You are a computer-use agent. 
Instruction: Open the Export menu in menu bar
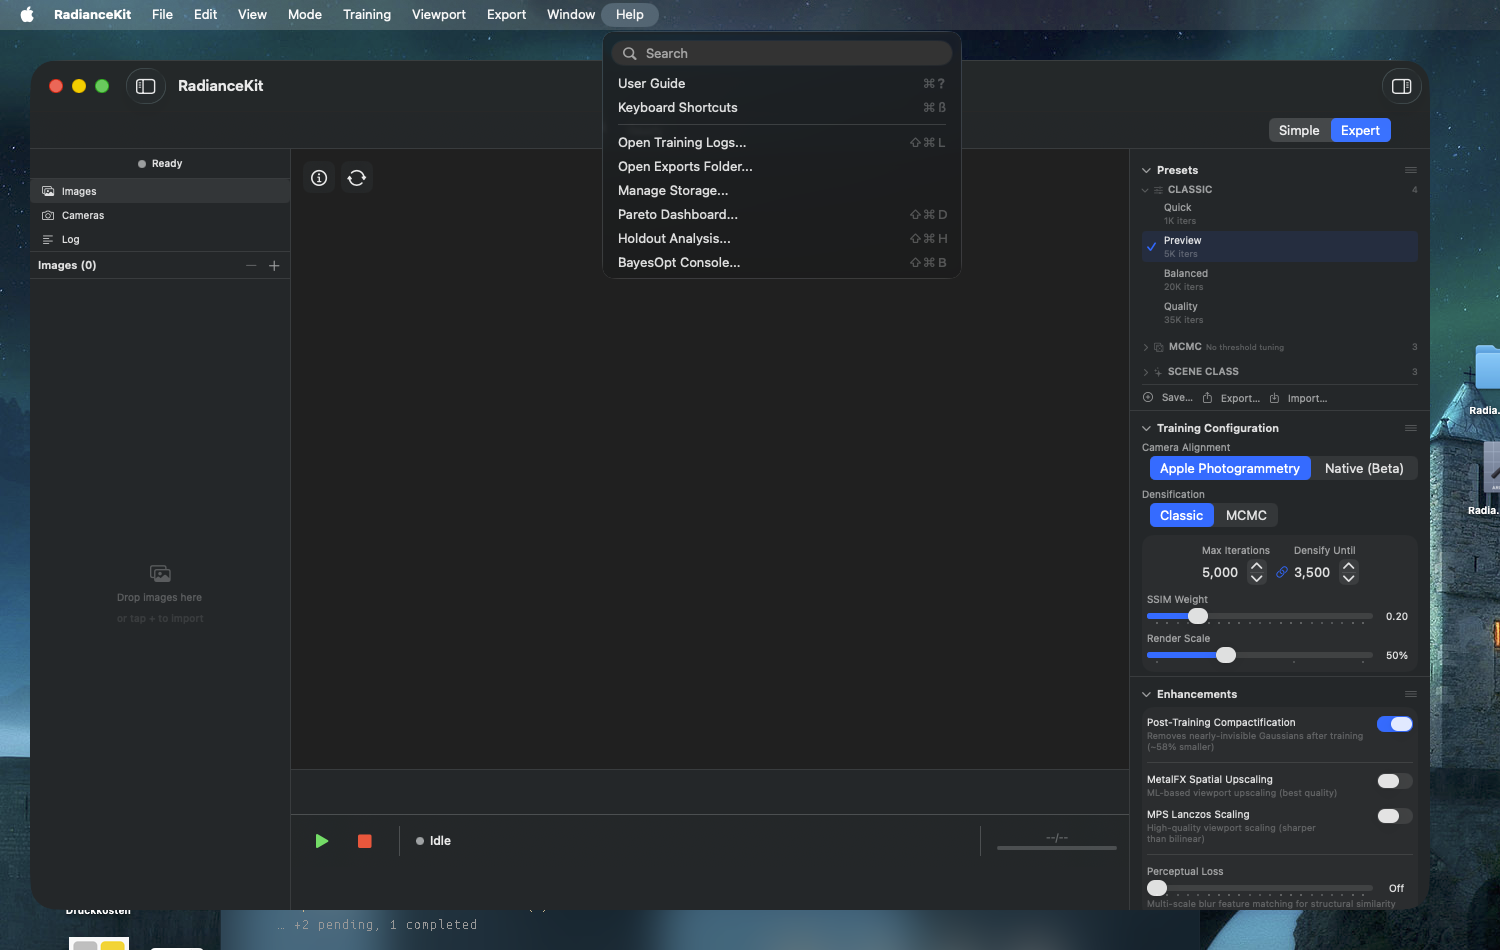[506, 14]
